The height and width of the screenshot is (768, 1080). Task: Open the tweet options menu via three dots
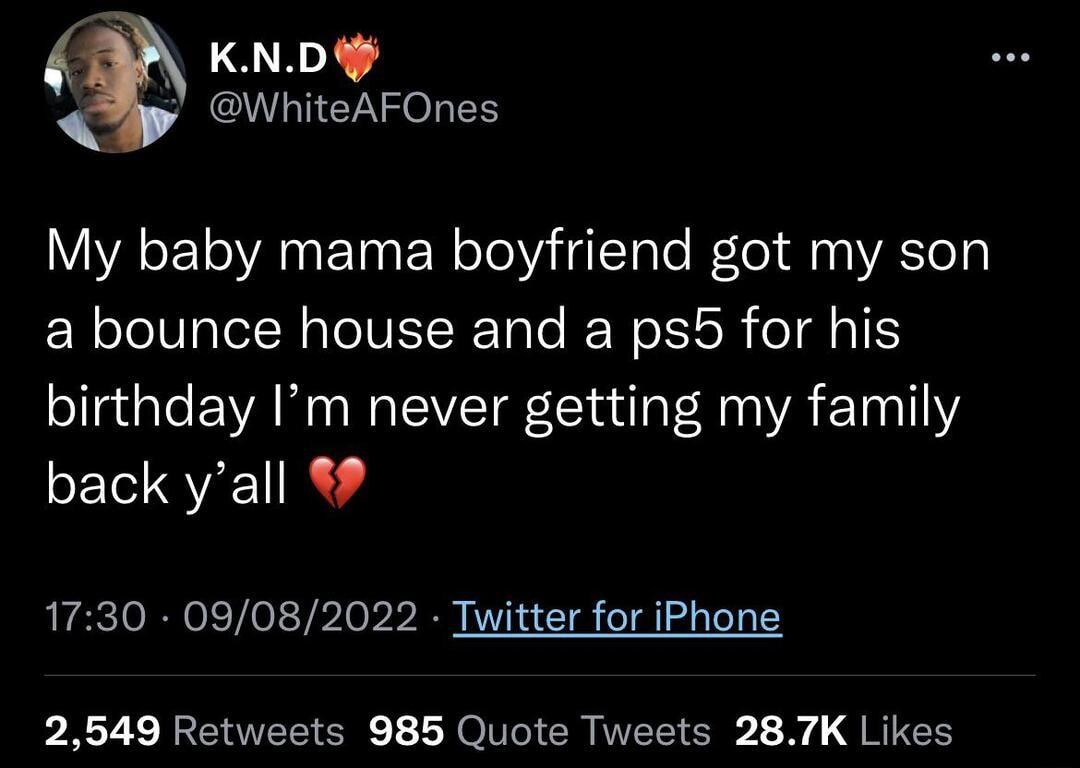click(1008, 57)
